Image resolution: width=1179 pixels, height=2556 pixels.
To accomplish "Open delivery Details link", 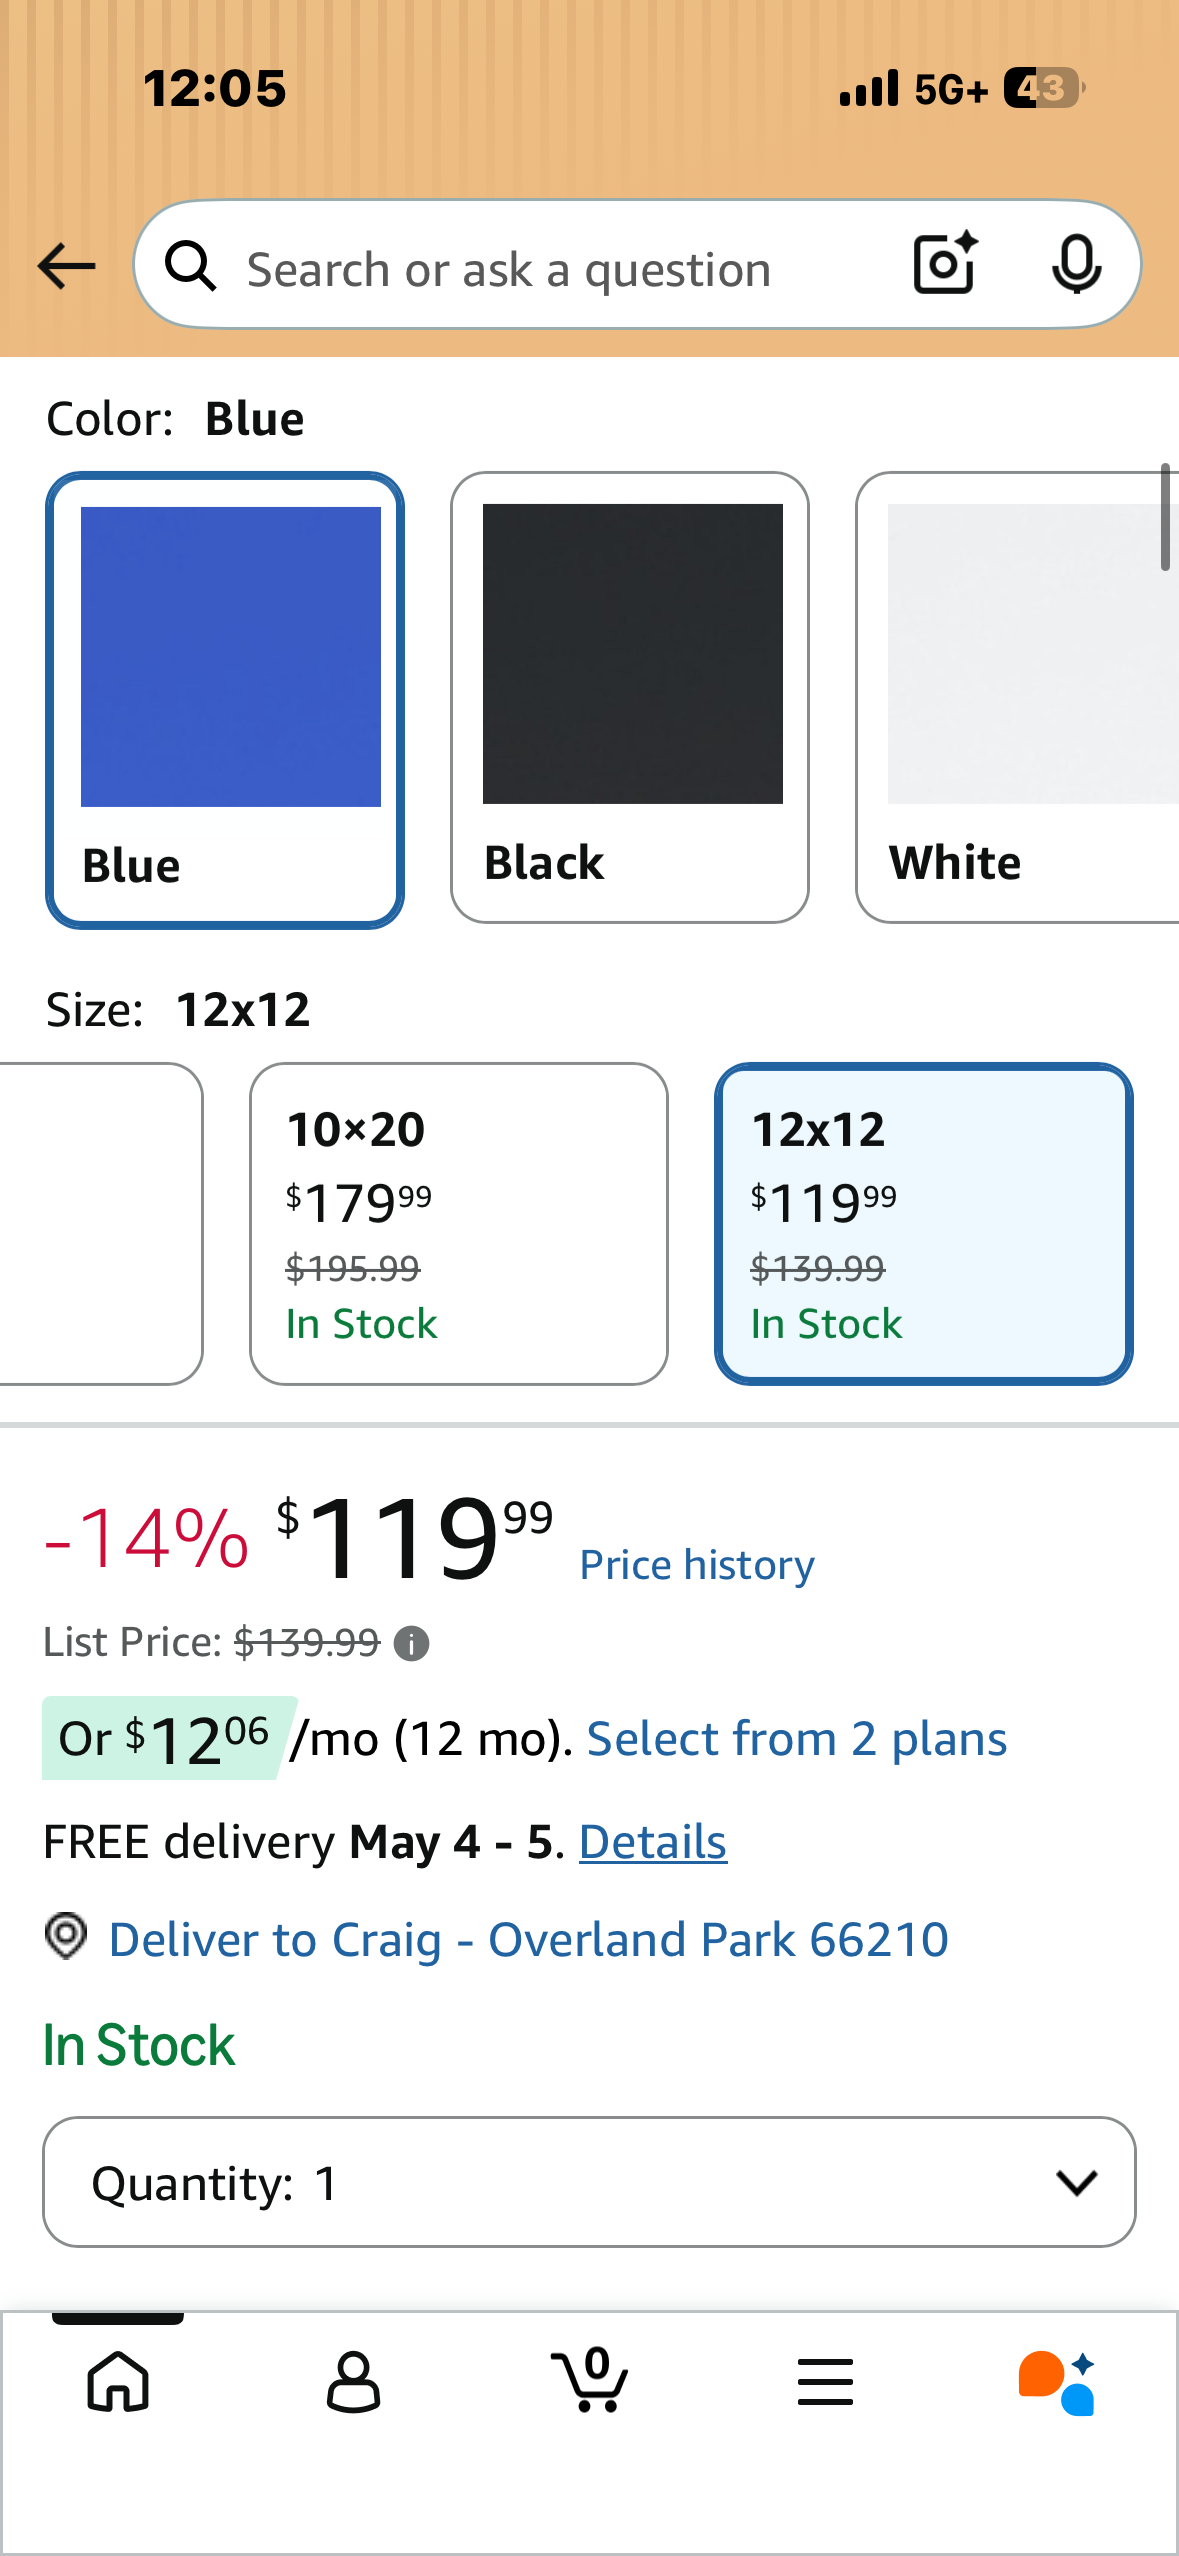I will (x=652, y=1842).
